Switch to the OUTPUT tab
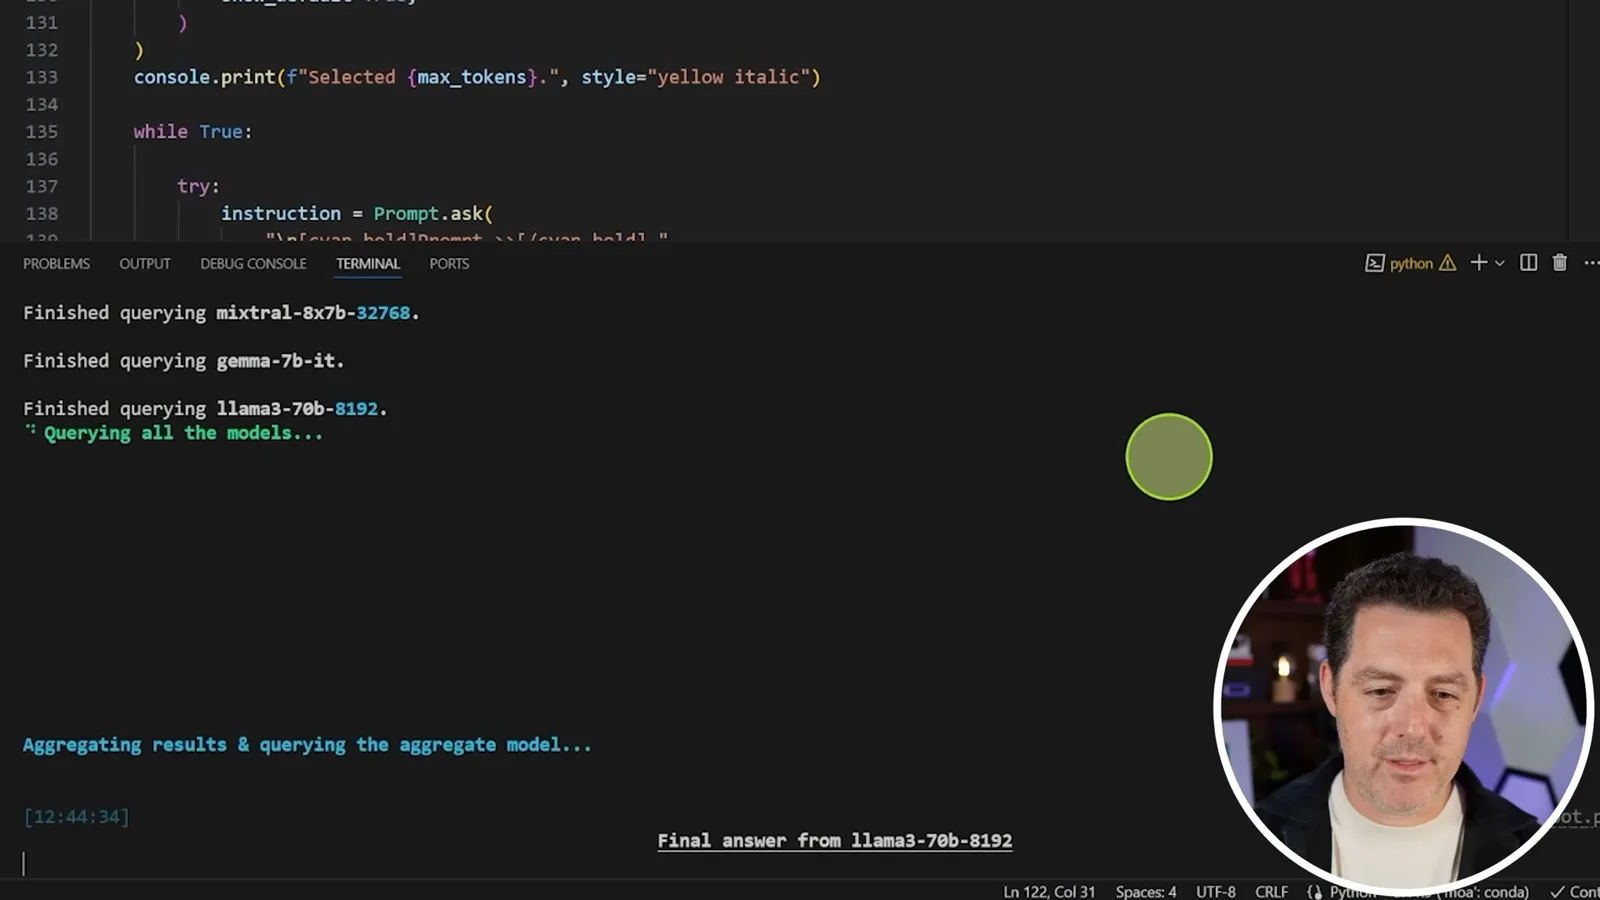 [145, 264]
